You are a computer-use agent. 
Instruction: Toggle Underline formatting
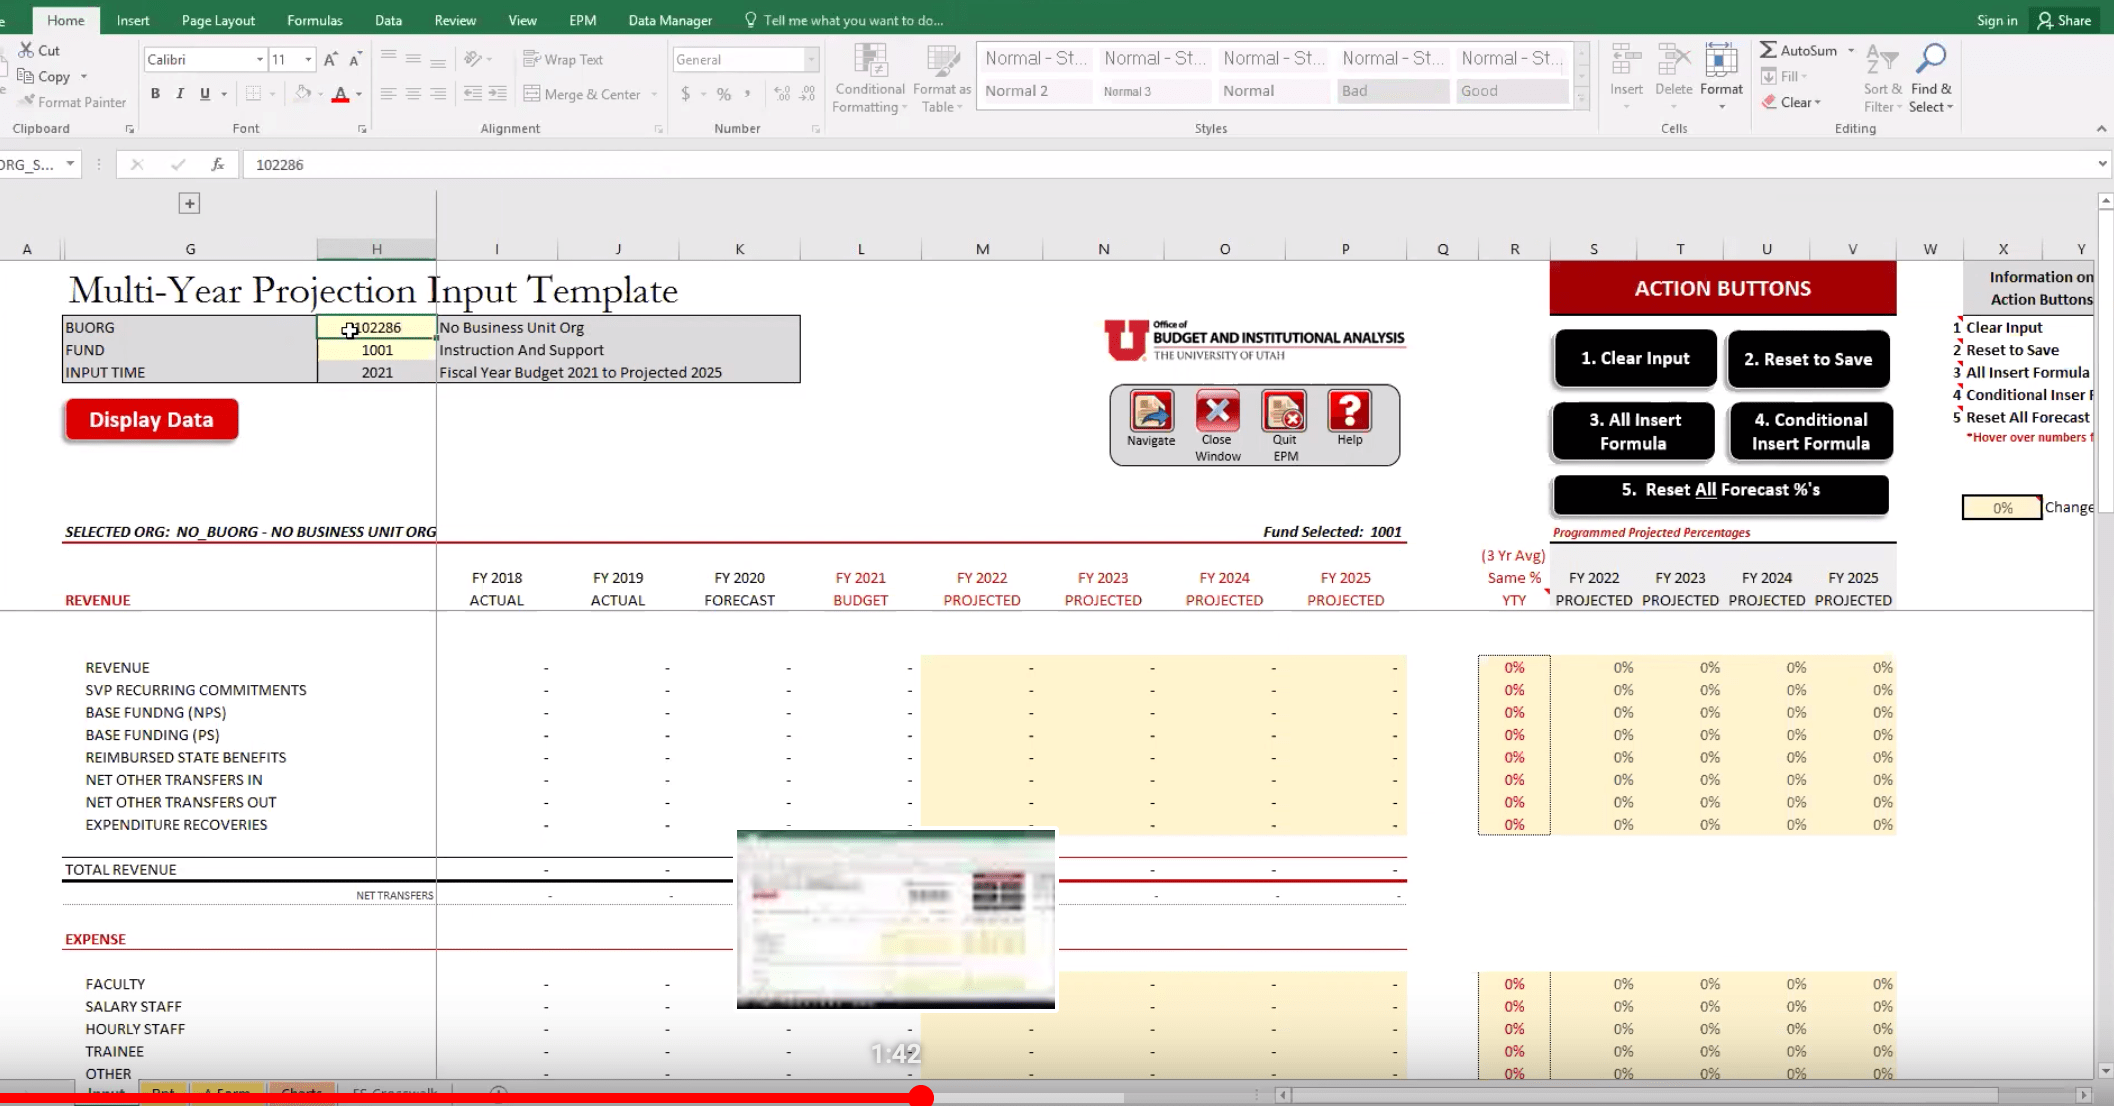point(205,94)
